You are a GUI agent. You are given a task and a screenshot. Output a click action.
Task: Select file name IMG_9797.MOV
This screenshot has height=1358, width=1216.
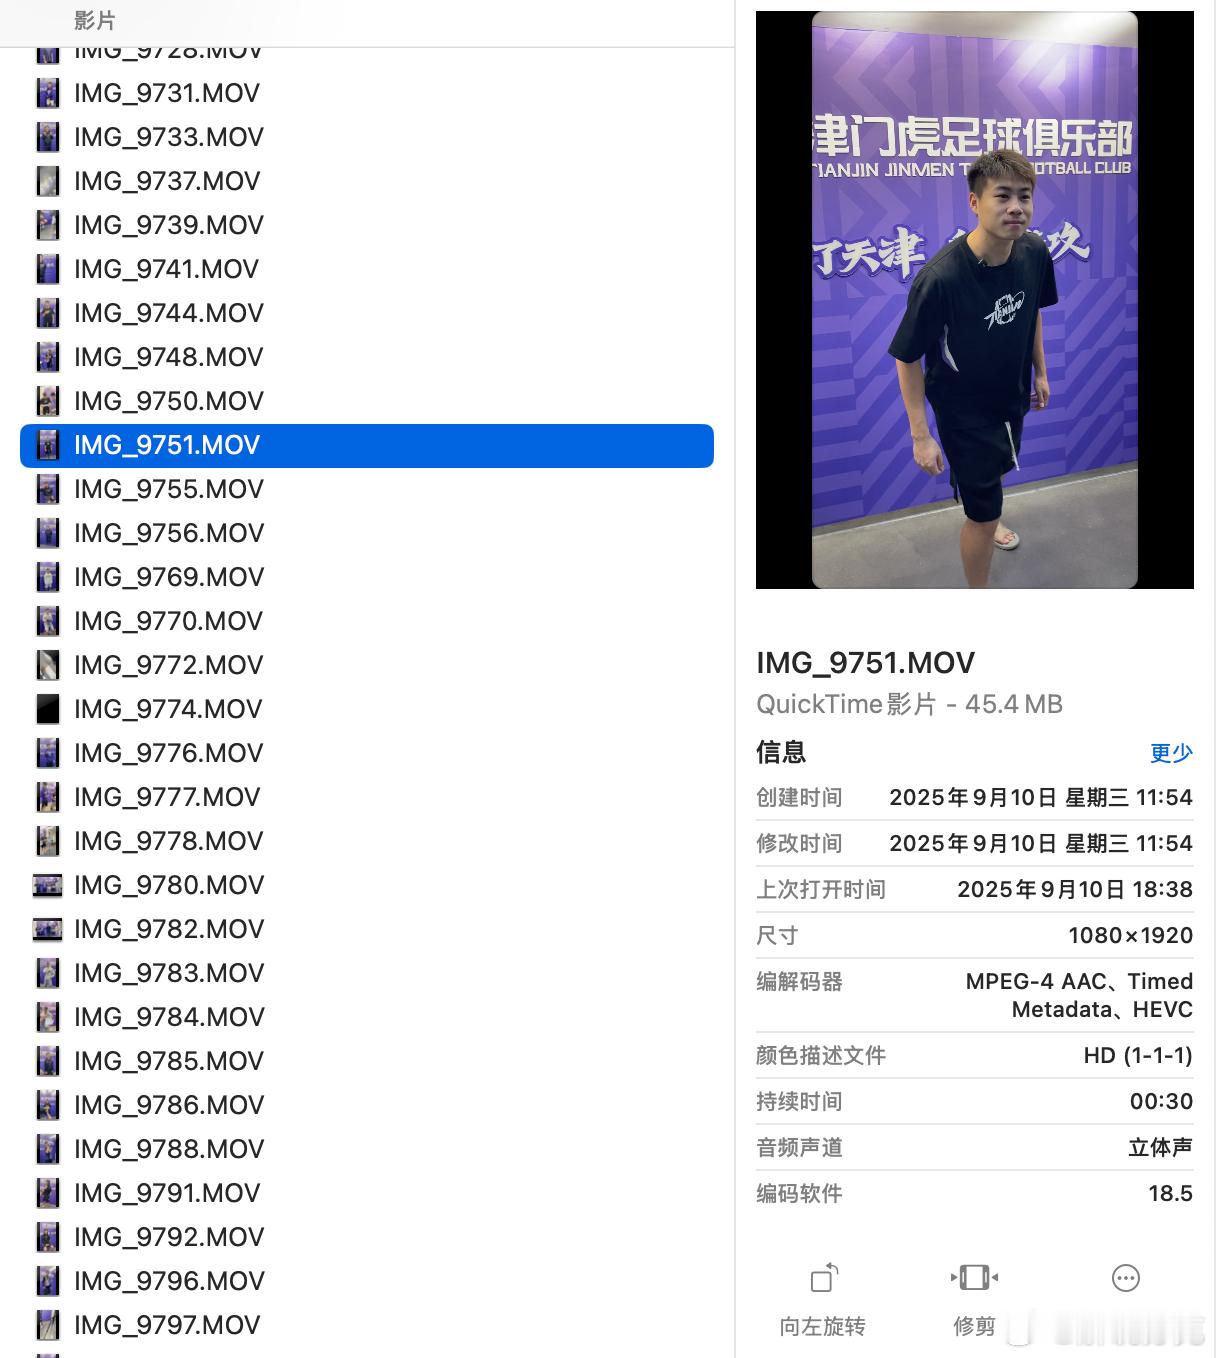(x=167, y=1325)
